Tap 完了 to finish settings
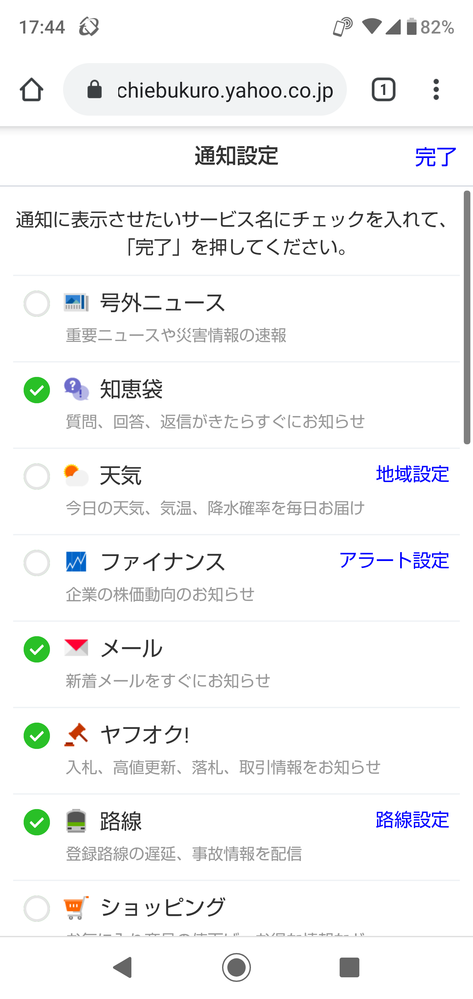Screen dimensions: 473x999 (435, 157)
